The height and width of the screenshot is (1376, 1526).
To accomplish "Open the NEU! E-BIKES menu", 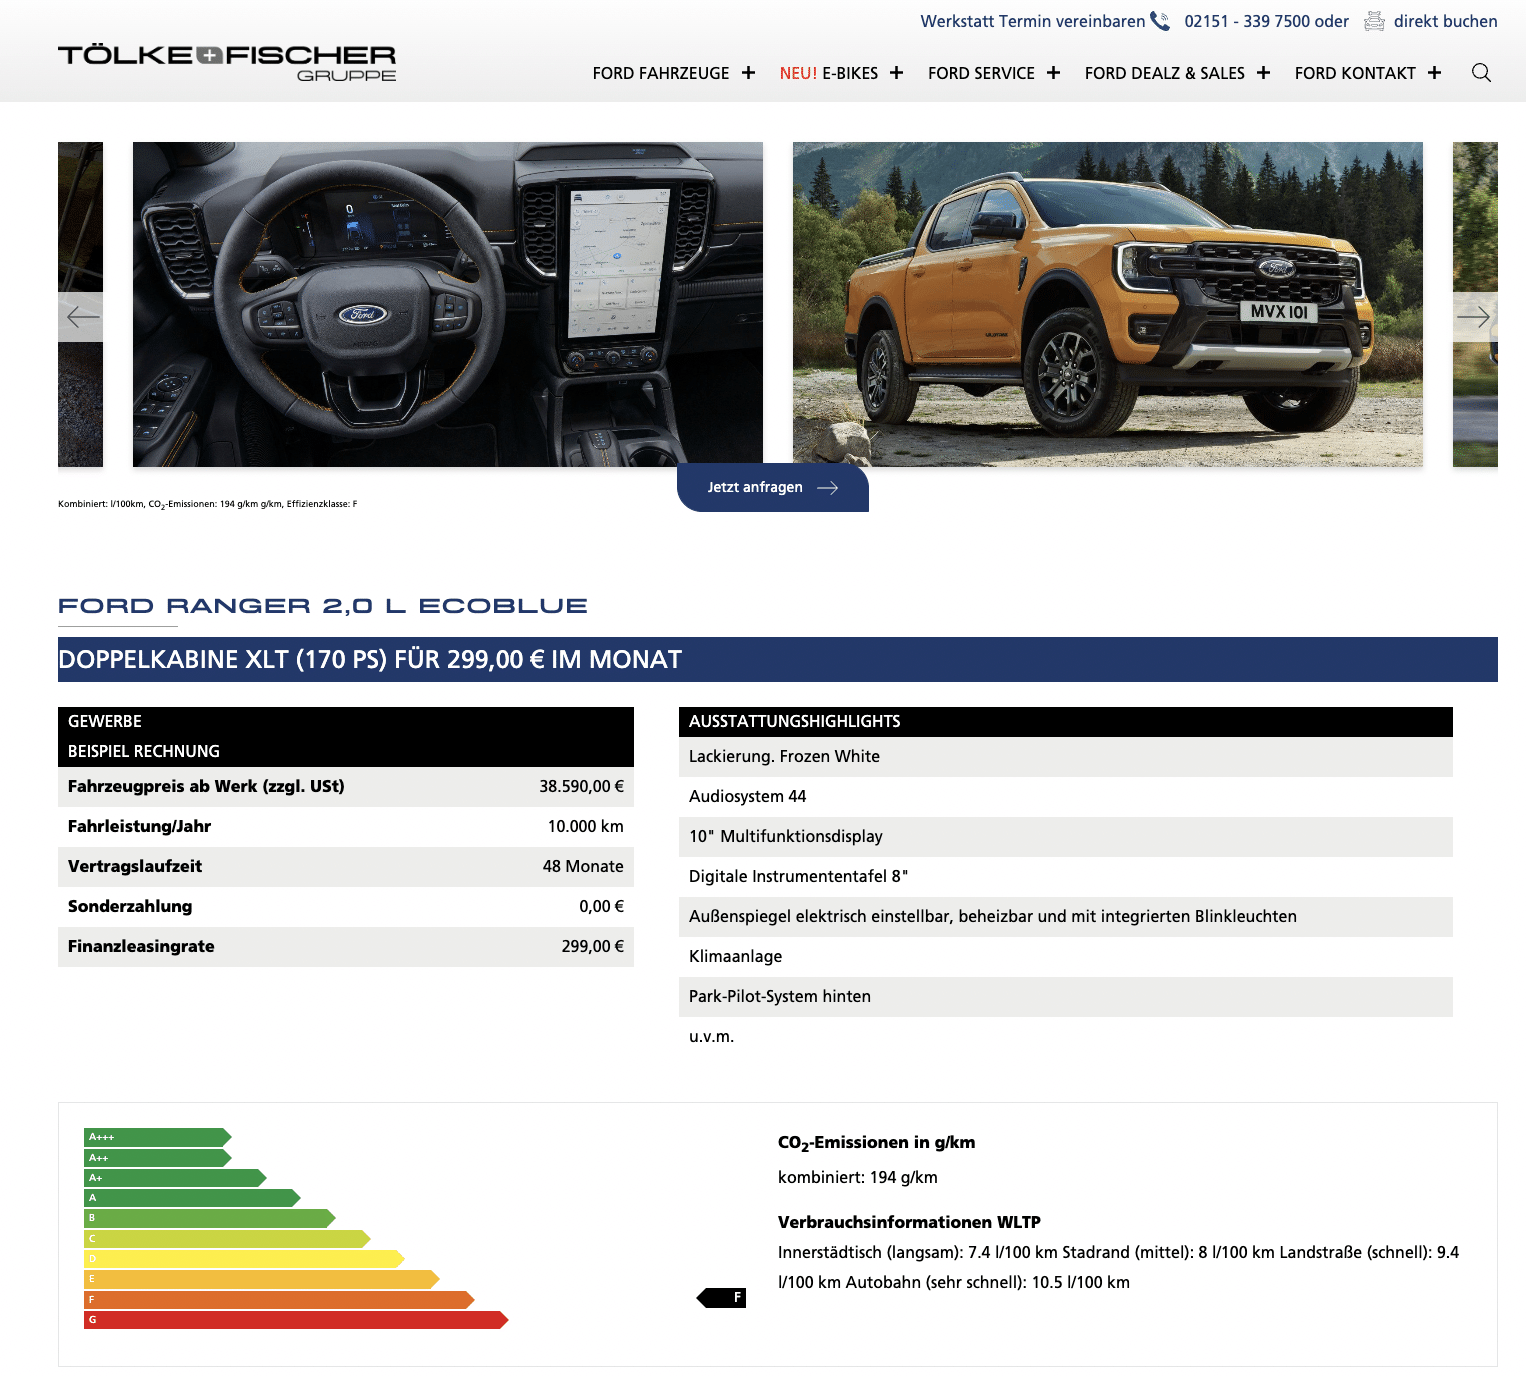I will tap(829, 73).
